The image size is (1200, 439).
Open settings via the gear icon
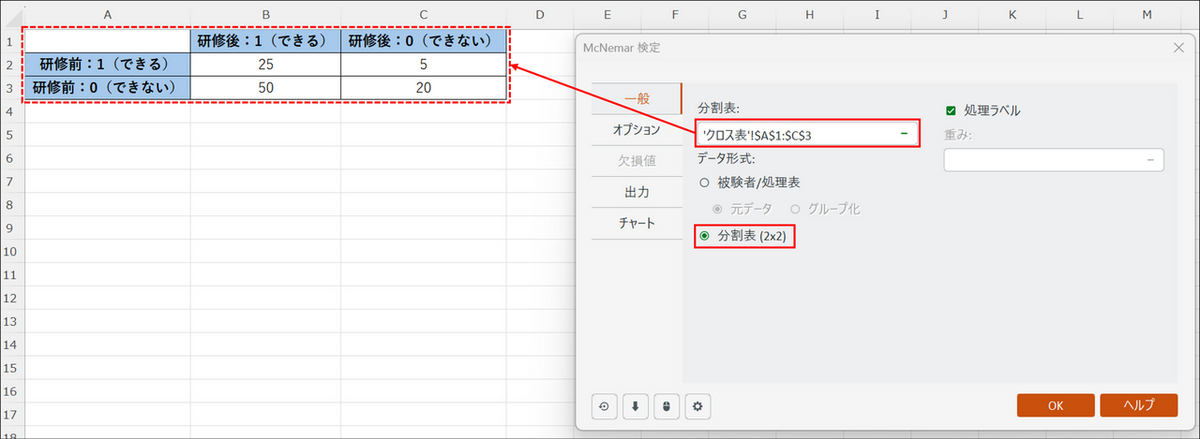point(698,406)
